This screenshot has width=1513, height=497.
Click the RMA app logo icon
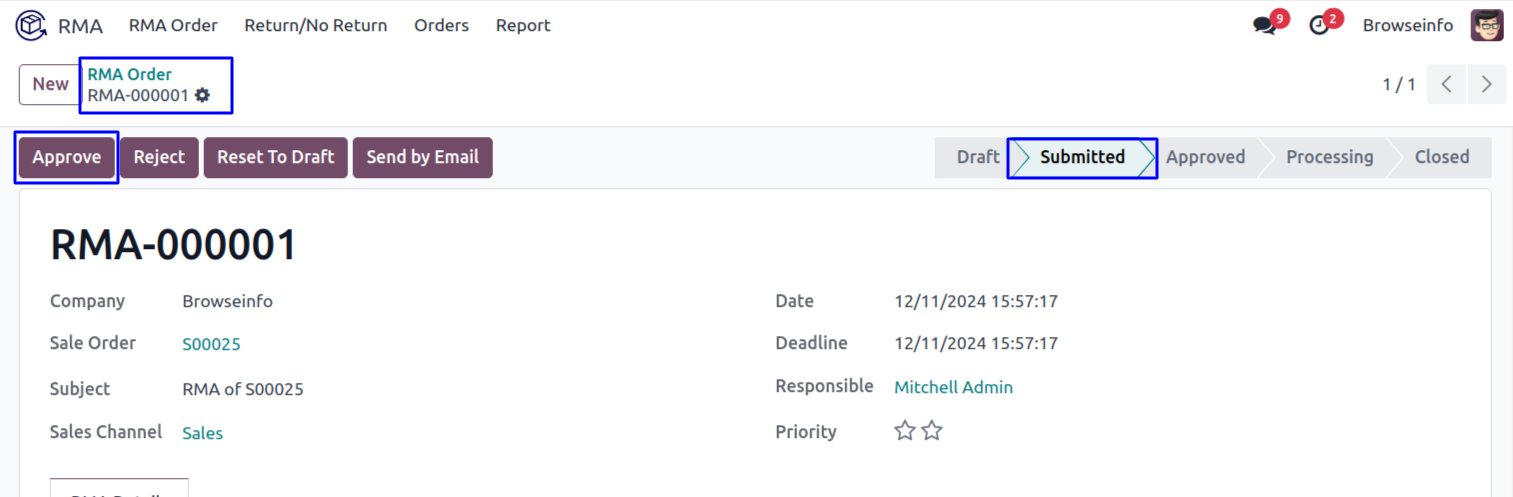point(31,25)
